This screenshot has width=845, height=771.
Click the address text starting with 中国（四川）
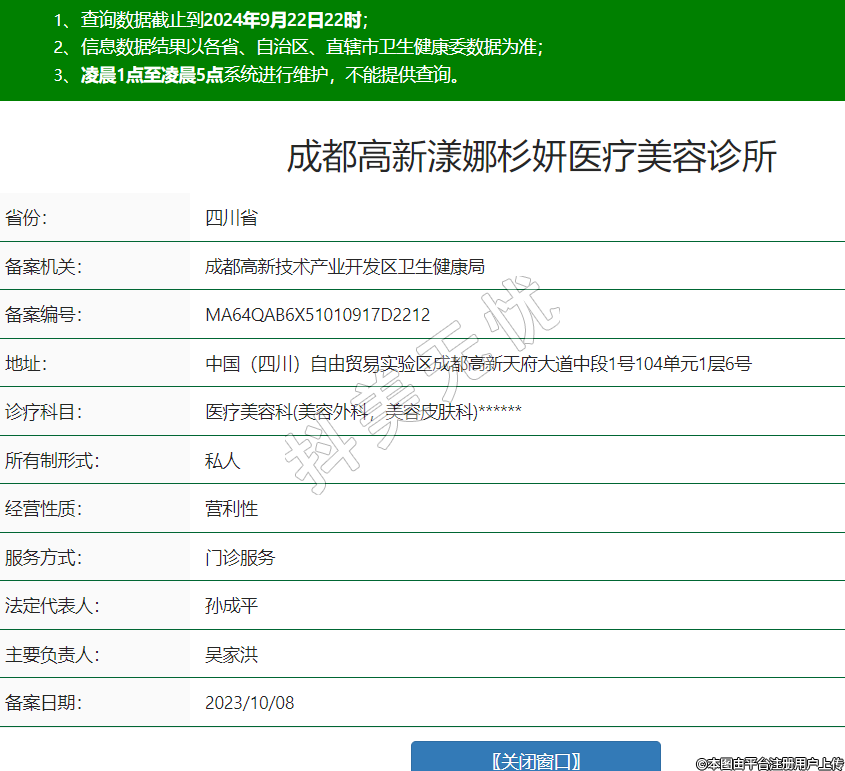[478, 363]
